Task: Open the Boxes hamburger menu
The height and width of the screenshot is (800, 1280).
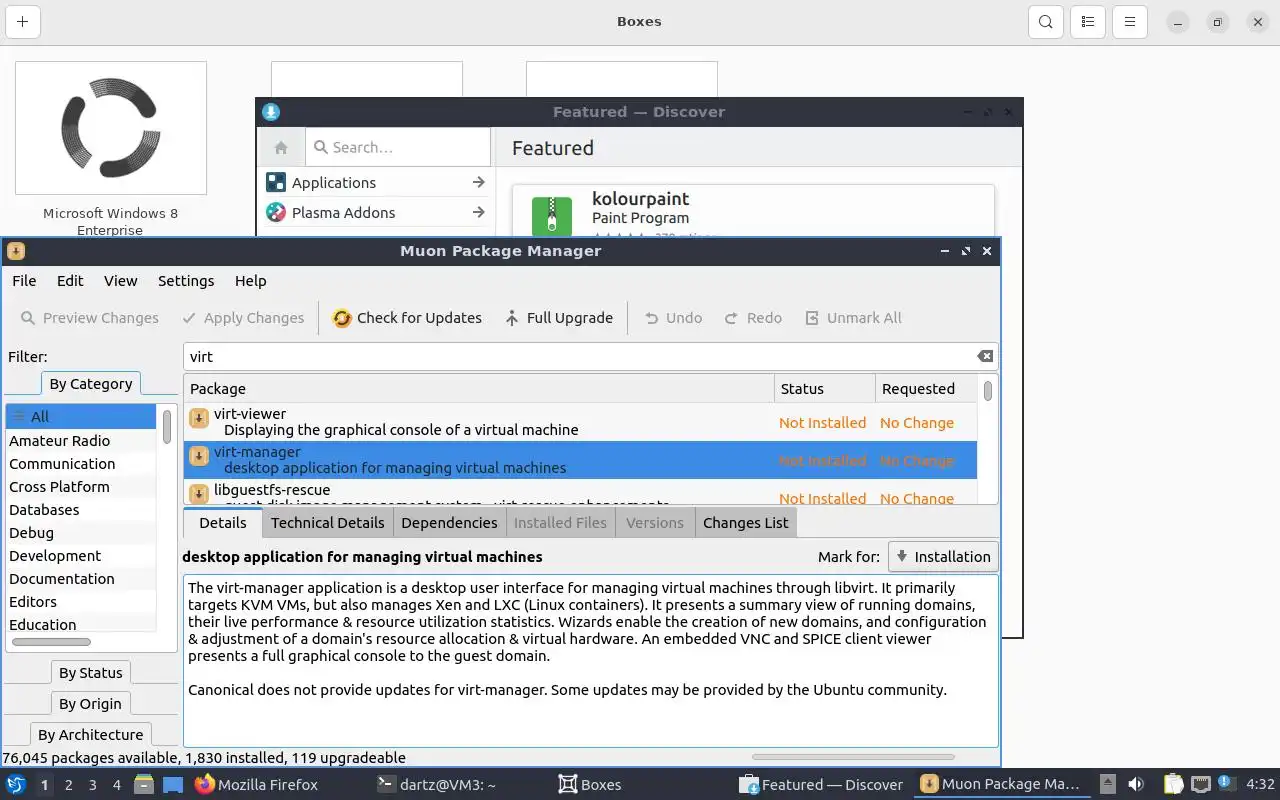Action: click(x=1129, y=22)
